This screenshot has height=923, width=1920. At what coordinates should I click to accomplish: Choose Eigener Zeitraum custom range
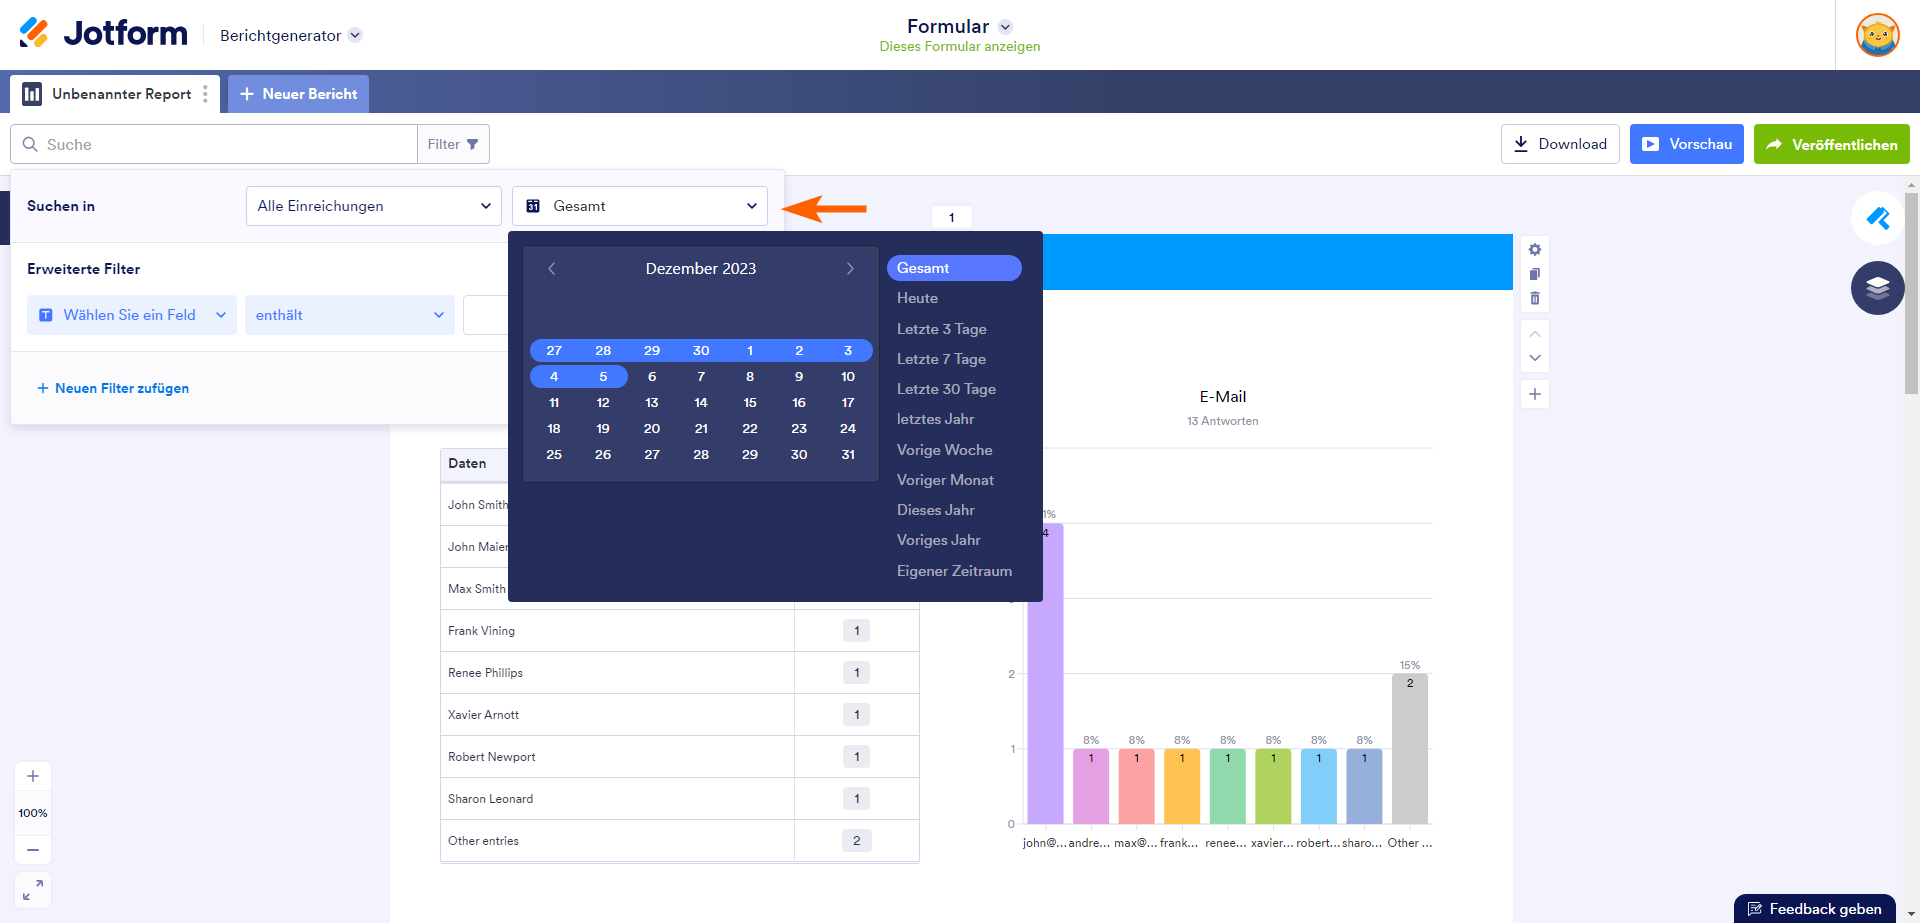[x=954, y=571]
